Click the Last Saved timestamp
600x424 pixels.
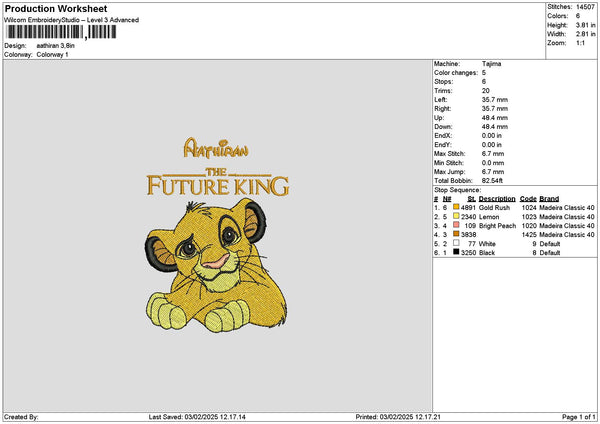pos(197,417)
